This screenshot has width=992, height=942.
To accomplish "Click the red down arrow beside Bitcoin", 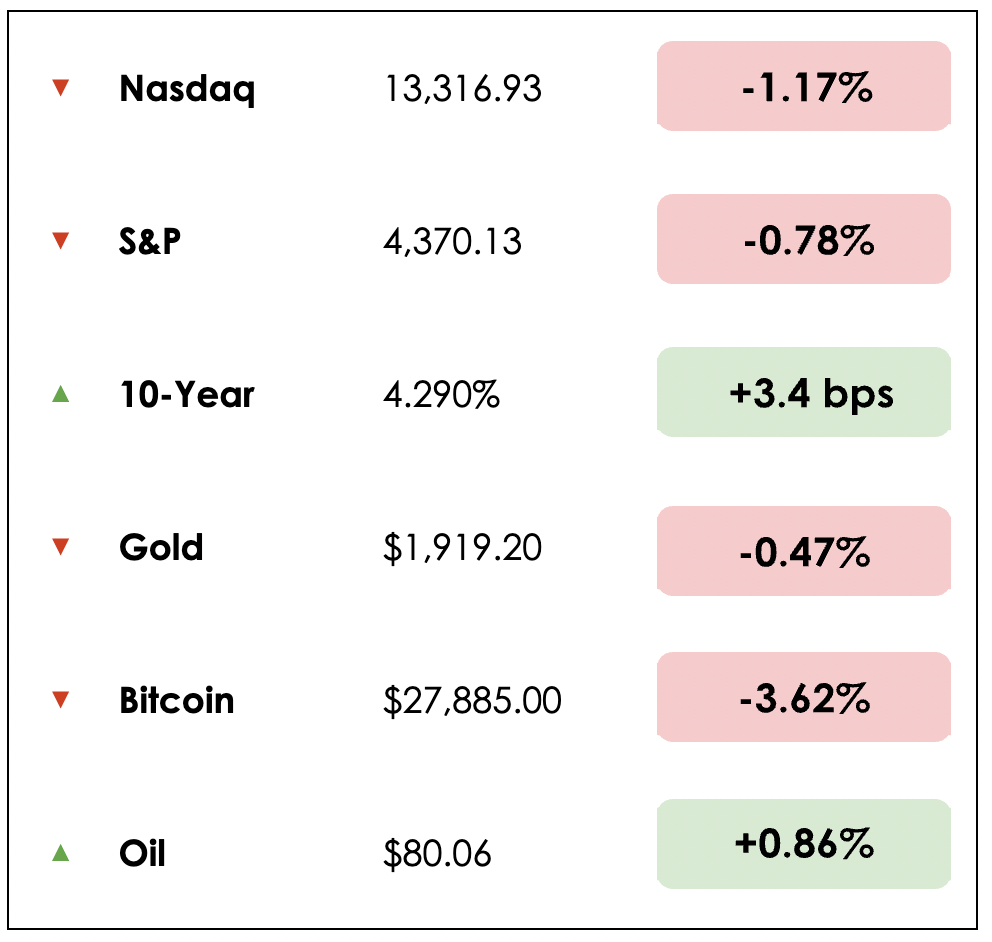I will (x=60, y=700).
